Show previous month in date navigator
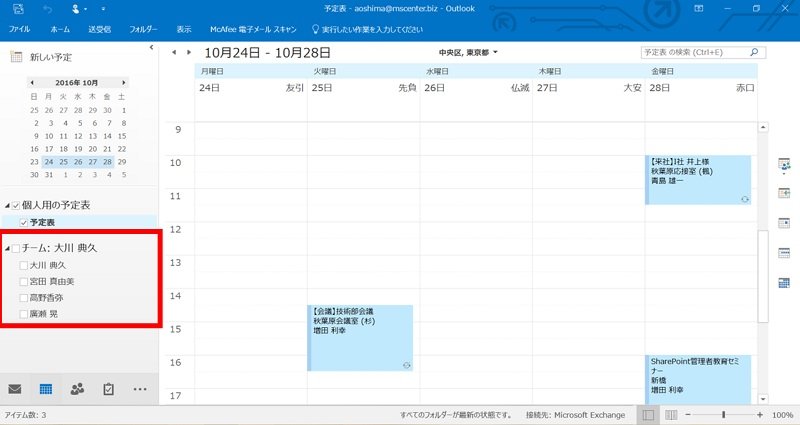The height and width of the screenshot is (425, 800). coord(32,83)
